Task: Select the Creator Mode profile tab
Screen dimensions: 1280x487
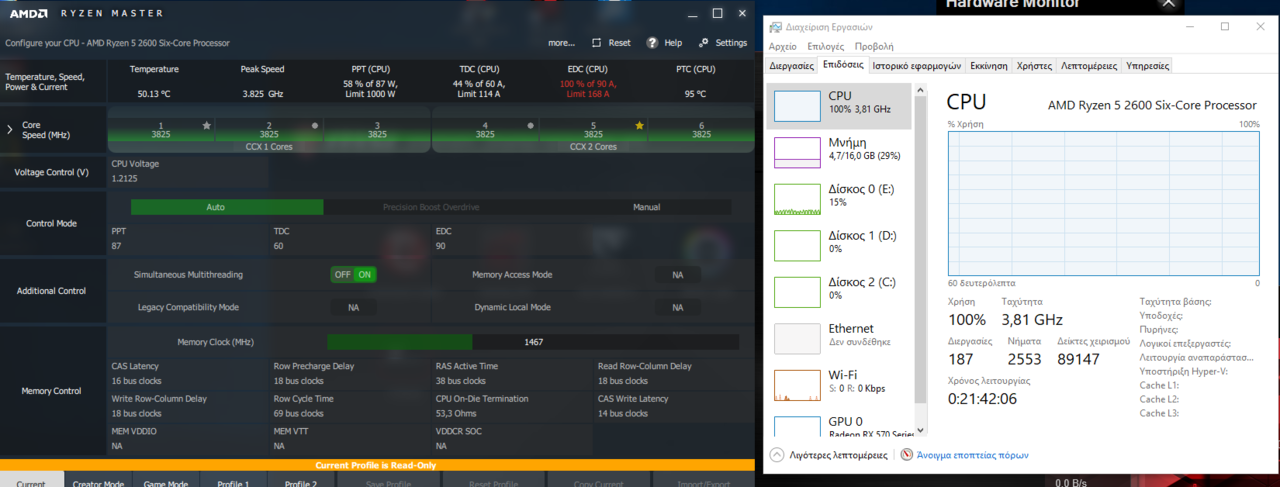Action: 97,480
